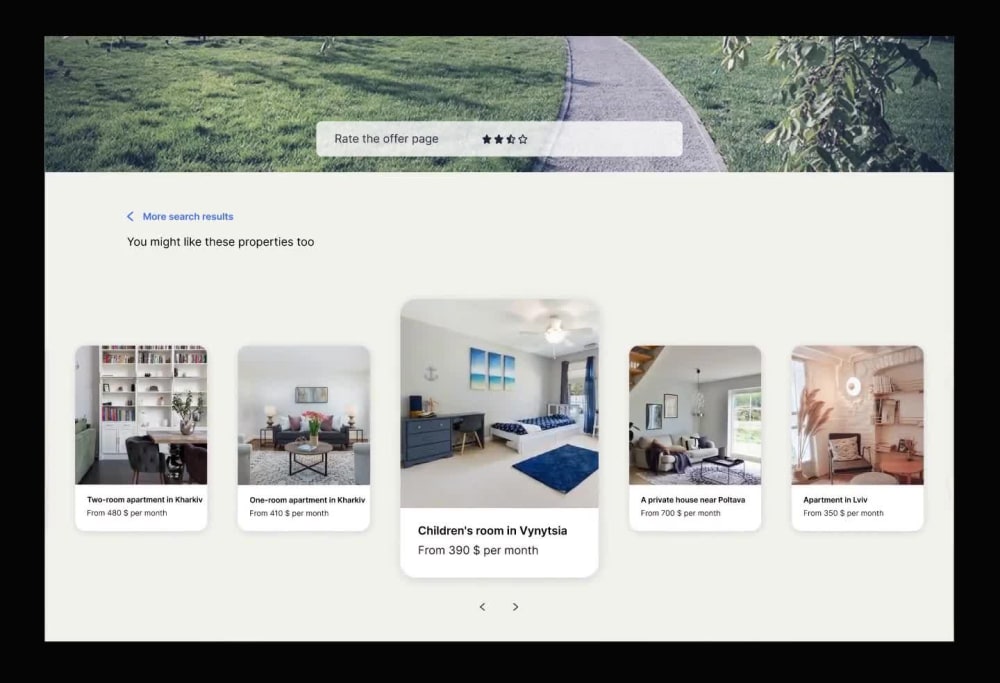Select the Two-room apartment in Kharkiv title
This screenshot has height=683, width=1000.
(x=145, y=500)
